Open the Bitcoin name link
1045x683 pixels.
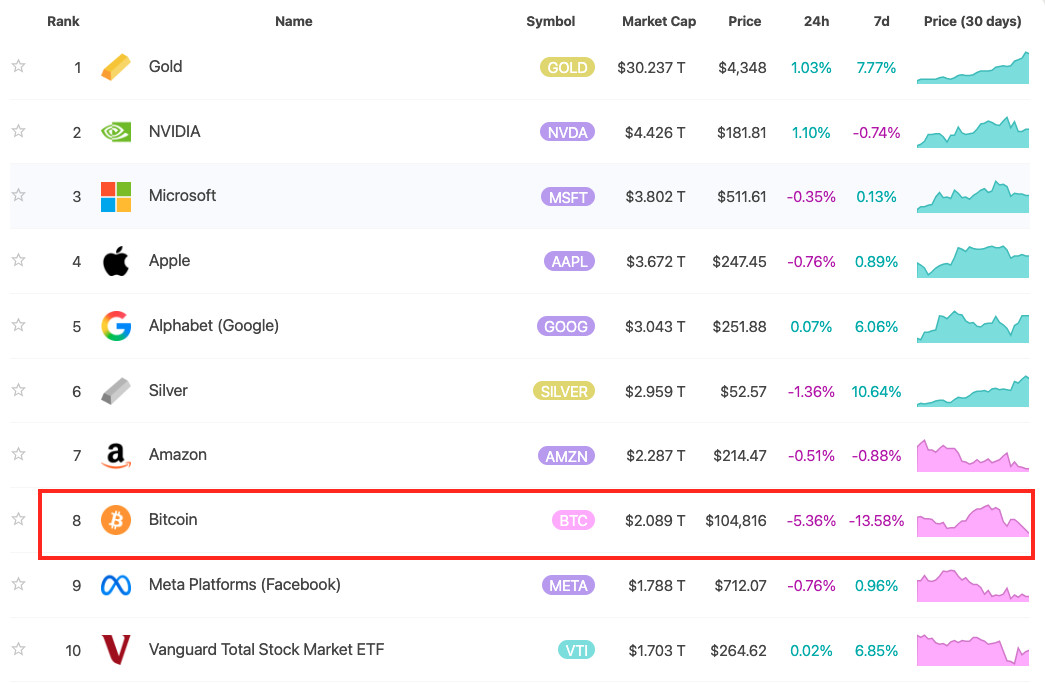[x=172, y=520]
